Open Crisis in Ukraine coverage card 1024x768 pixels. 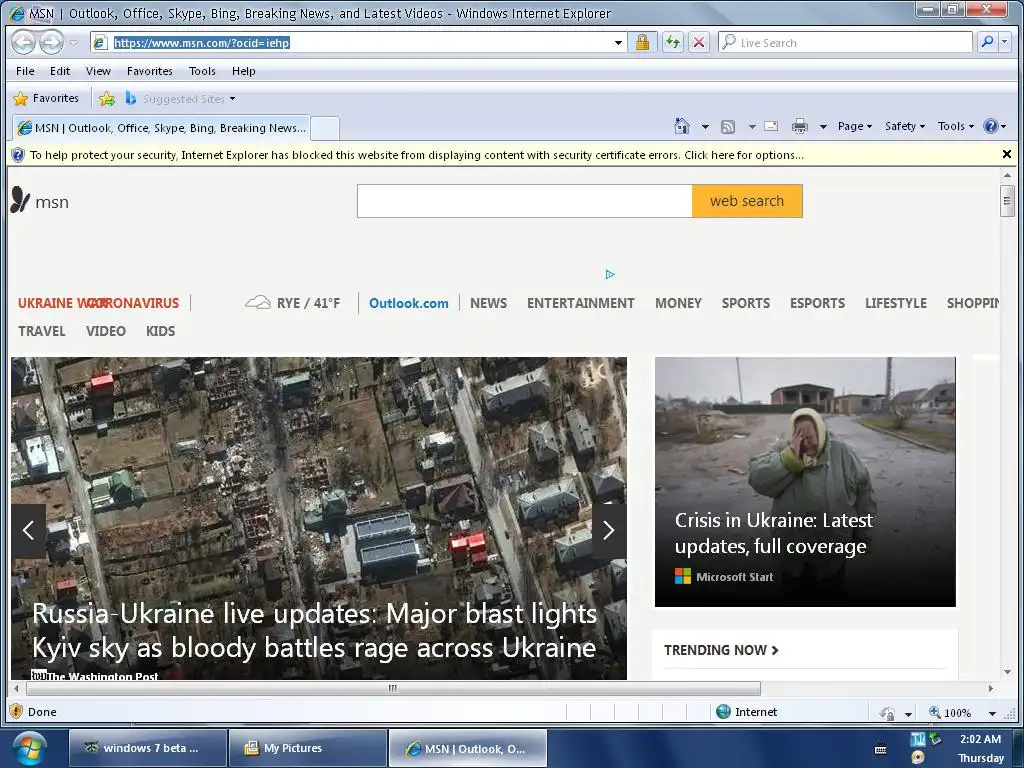coord(805,481)
